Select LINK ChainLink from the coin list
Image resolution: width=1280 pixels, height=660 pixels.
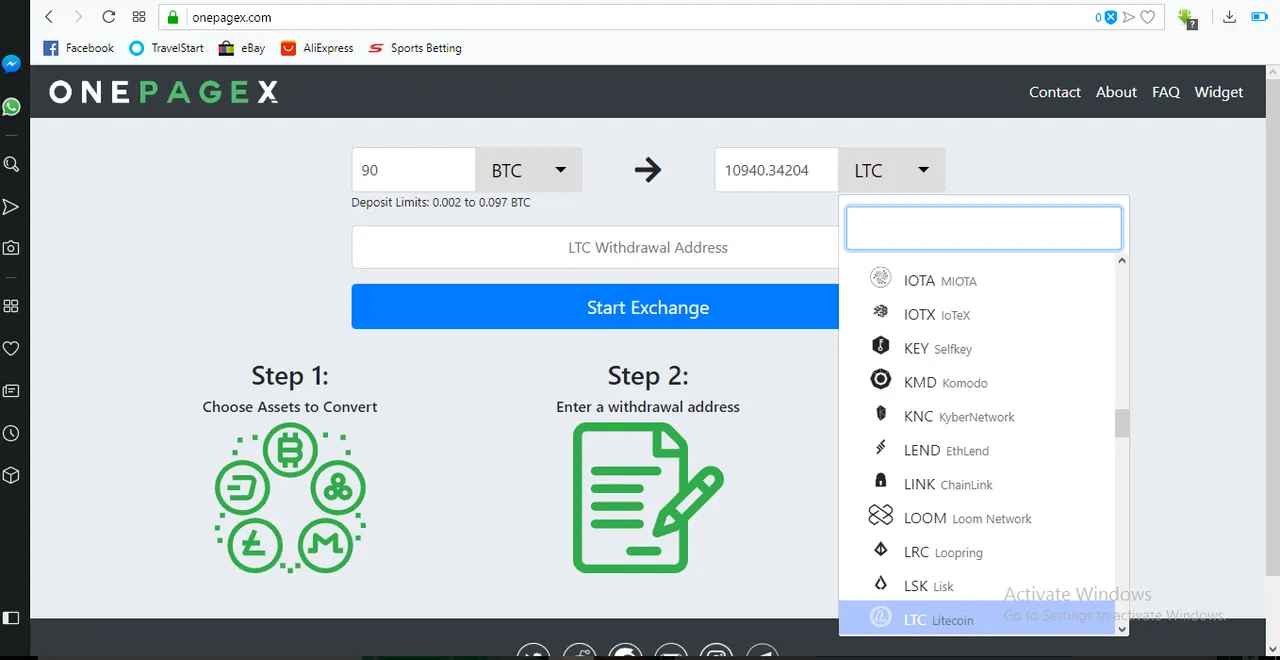(x=977, y=485)
